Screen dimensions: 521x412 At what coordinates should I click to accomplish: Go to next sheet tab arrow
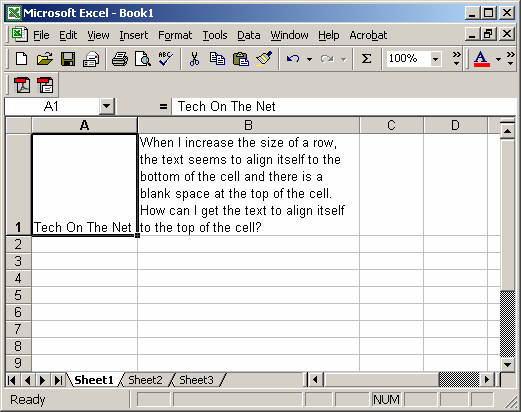[43, 380]
